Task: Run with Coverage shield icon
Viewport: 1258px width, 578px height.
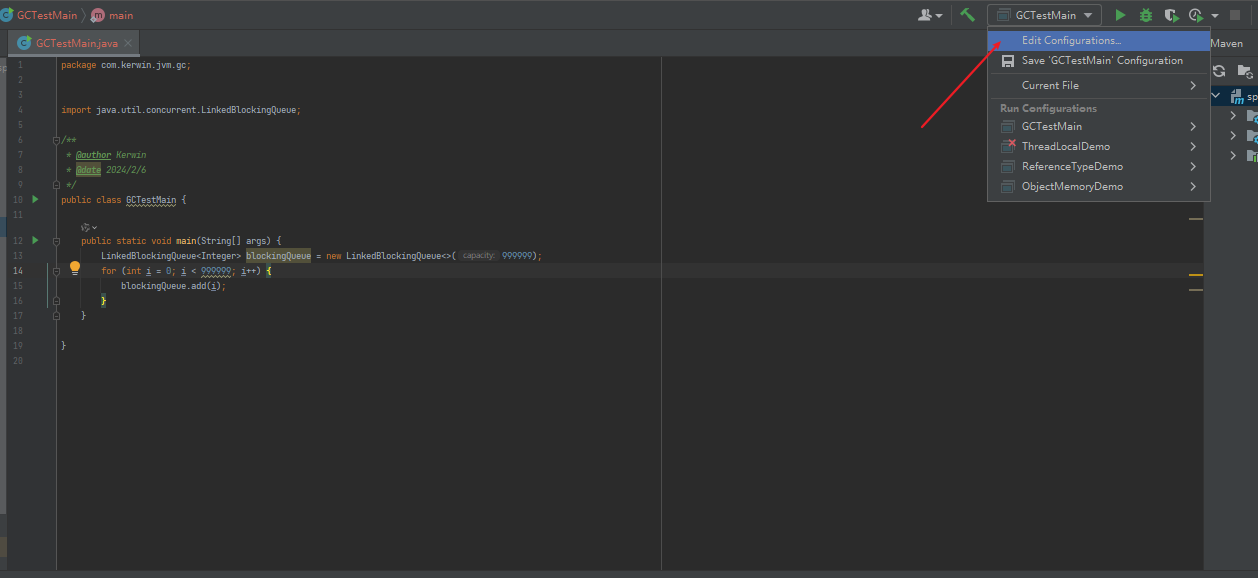Action: (x=1171, y=15)
